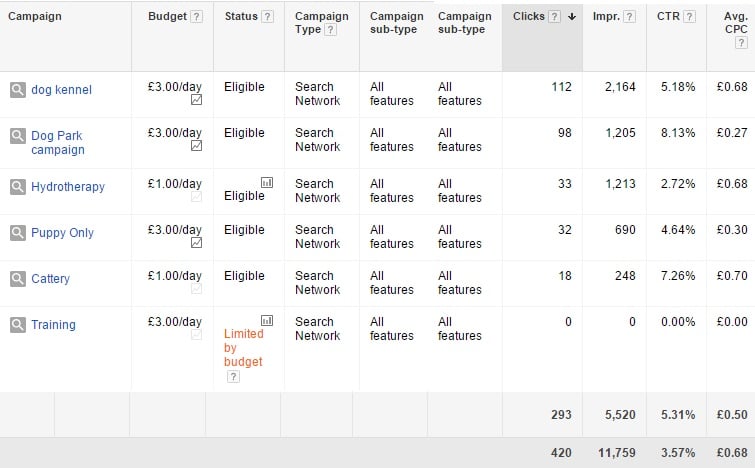The width and height of the screenshot is (755, 468).
Task: Open Impr. column help question mark
Action: pos(629,17)
